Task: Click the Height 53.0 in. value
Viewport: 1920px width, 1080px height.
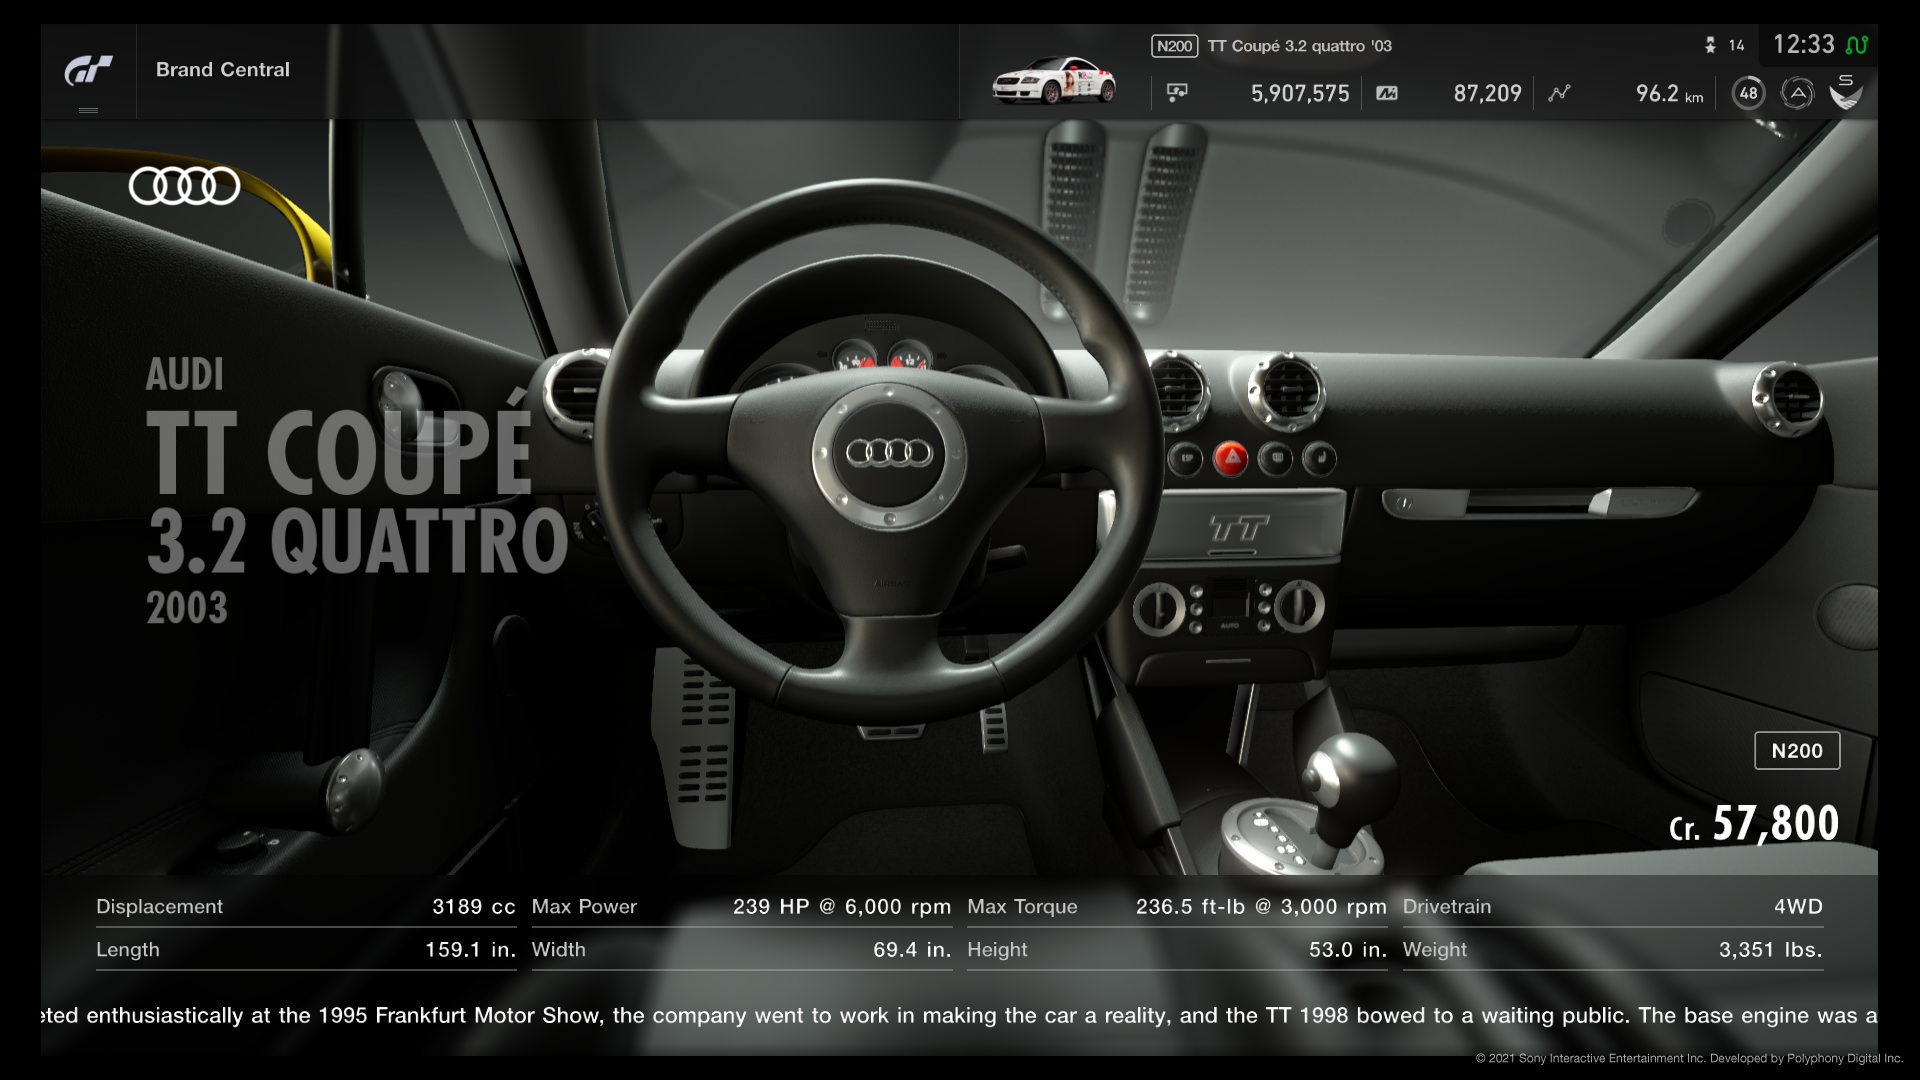Action: click(1348, 950)
